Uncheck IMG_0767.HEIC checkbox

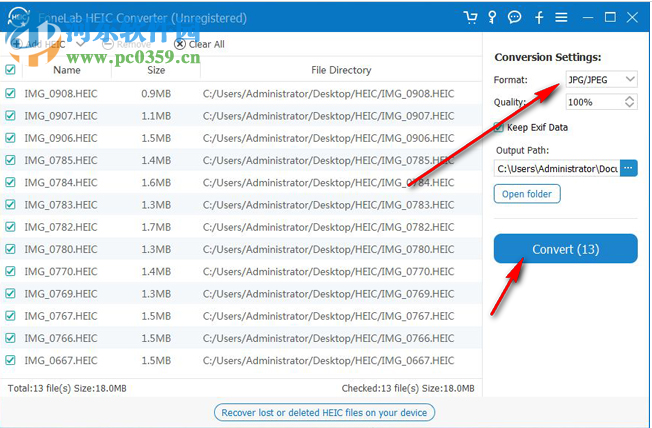pyautogui.click(x=10, y=316)
